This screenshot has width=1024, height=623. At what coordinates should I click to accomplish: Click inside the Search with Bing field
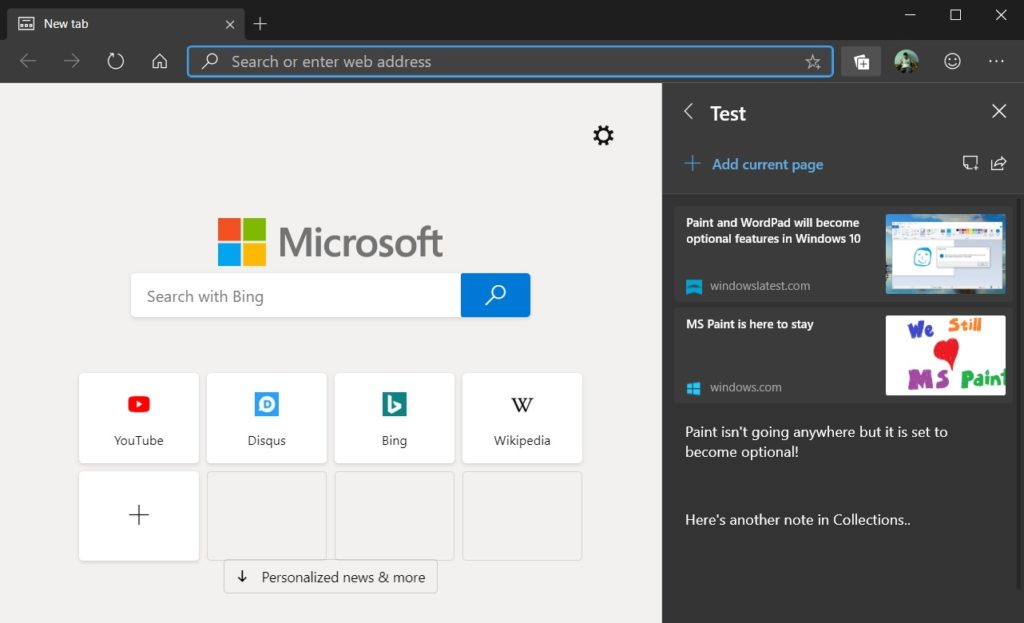[x=295, y=295]
